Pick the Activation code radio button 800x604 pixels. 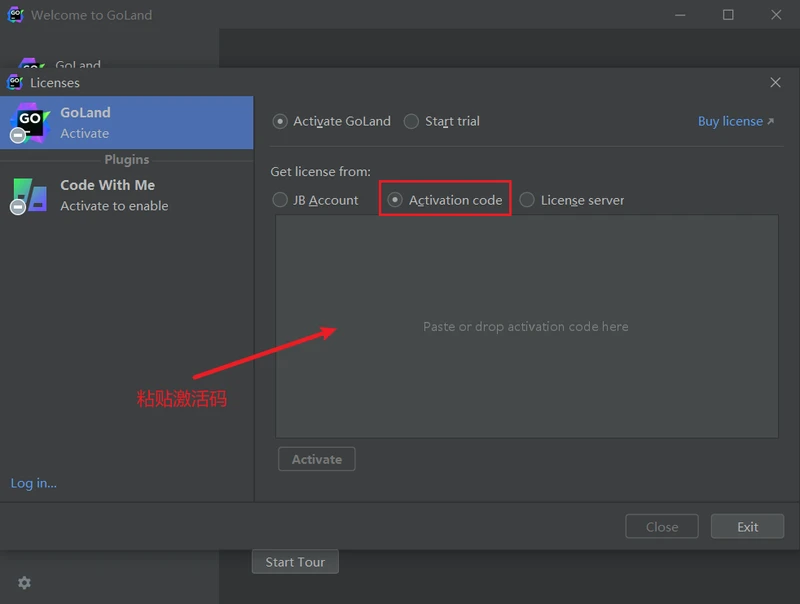[396, 200]
